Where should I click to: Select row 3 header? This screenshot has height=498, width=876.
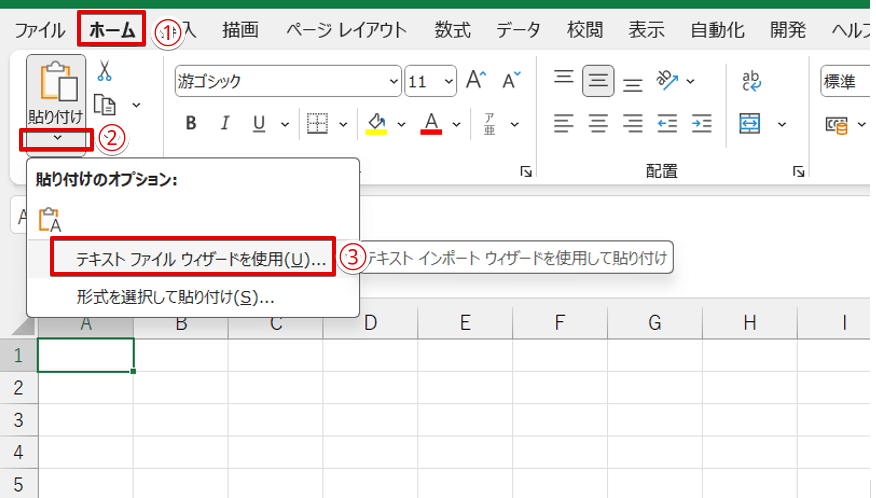point(18,420)
